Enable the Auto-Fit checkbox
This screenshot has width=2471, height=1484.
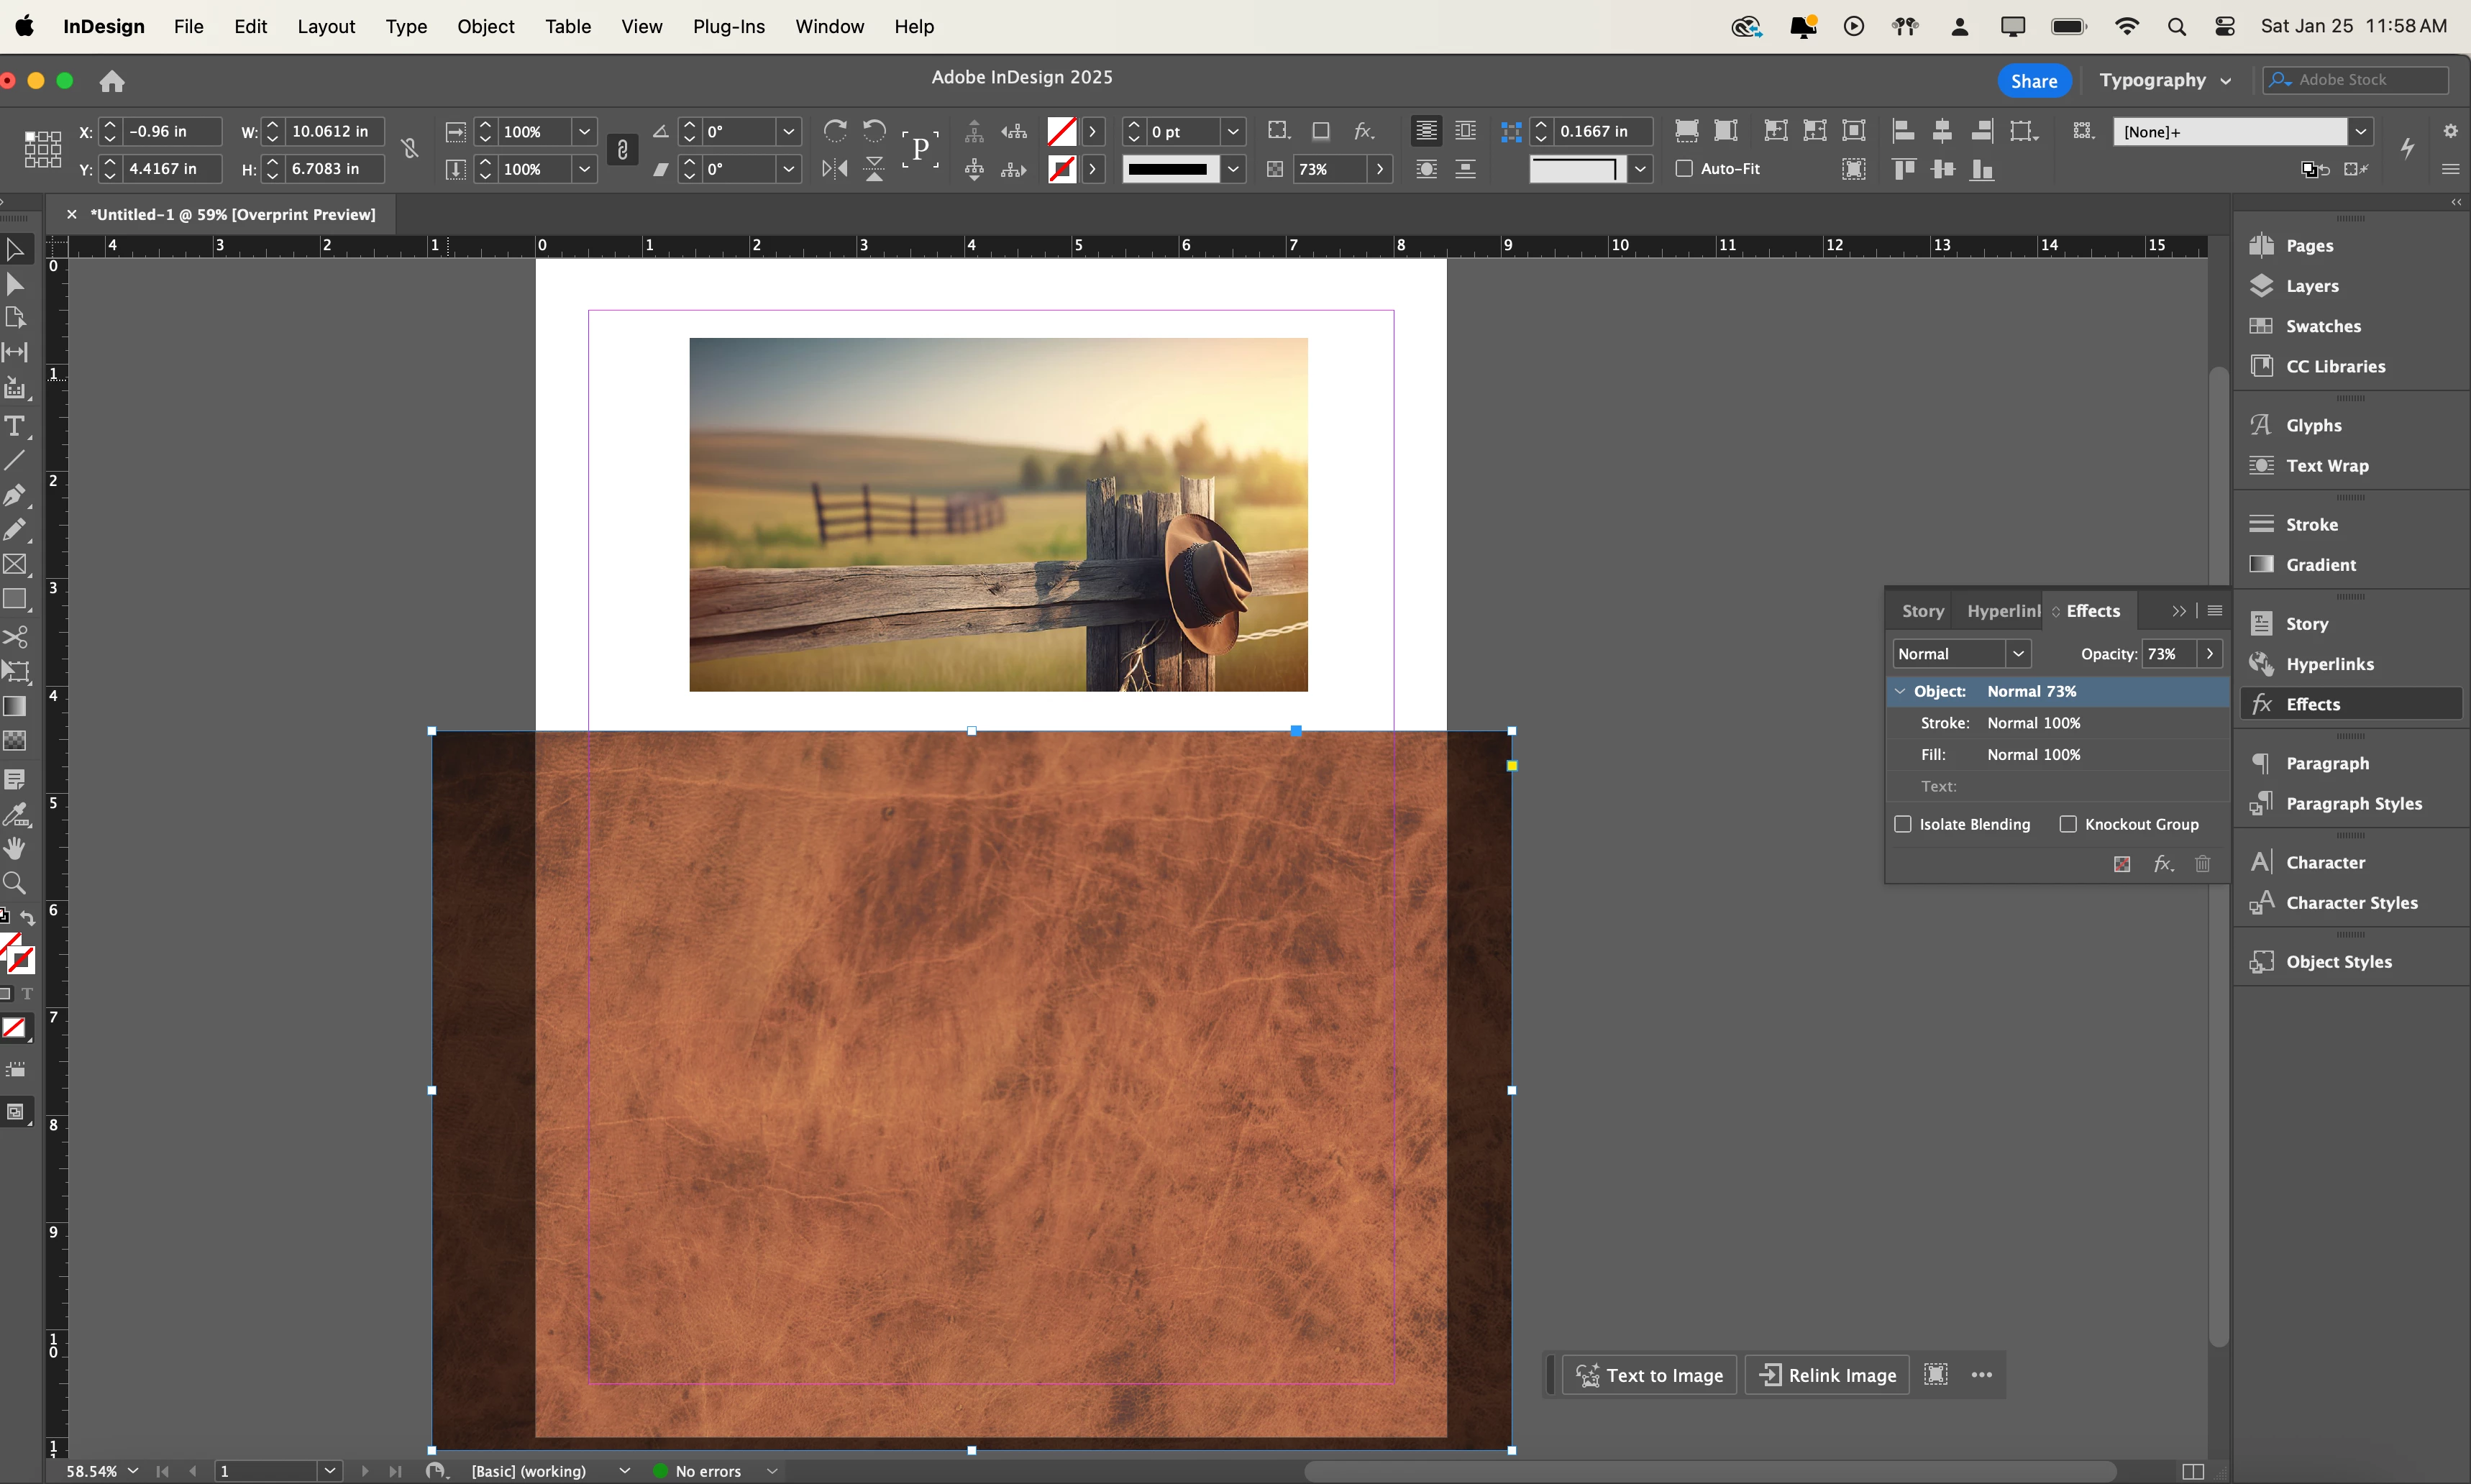pos(1684,169)
